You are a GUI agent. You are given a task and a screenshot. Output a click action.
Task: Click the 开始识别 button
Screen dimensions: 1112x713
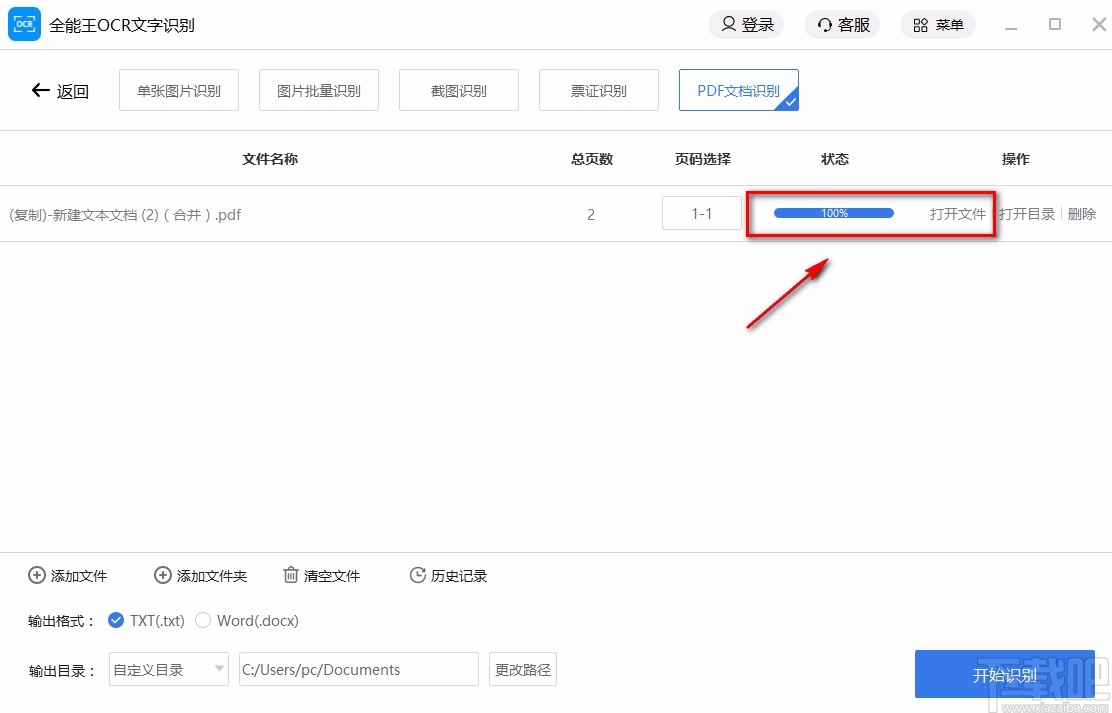click(x=1004, y=673)
